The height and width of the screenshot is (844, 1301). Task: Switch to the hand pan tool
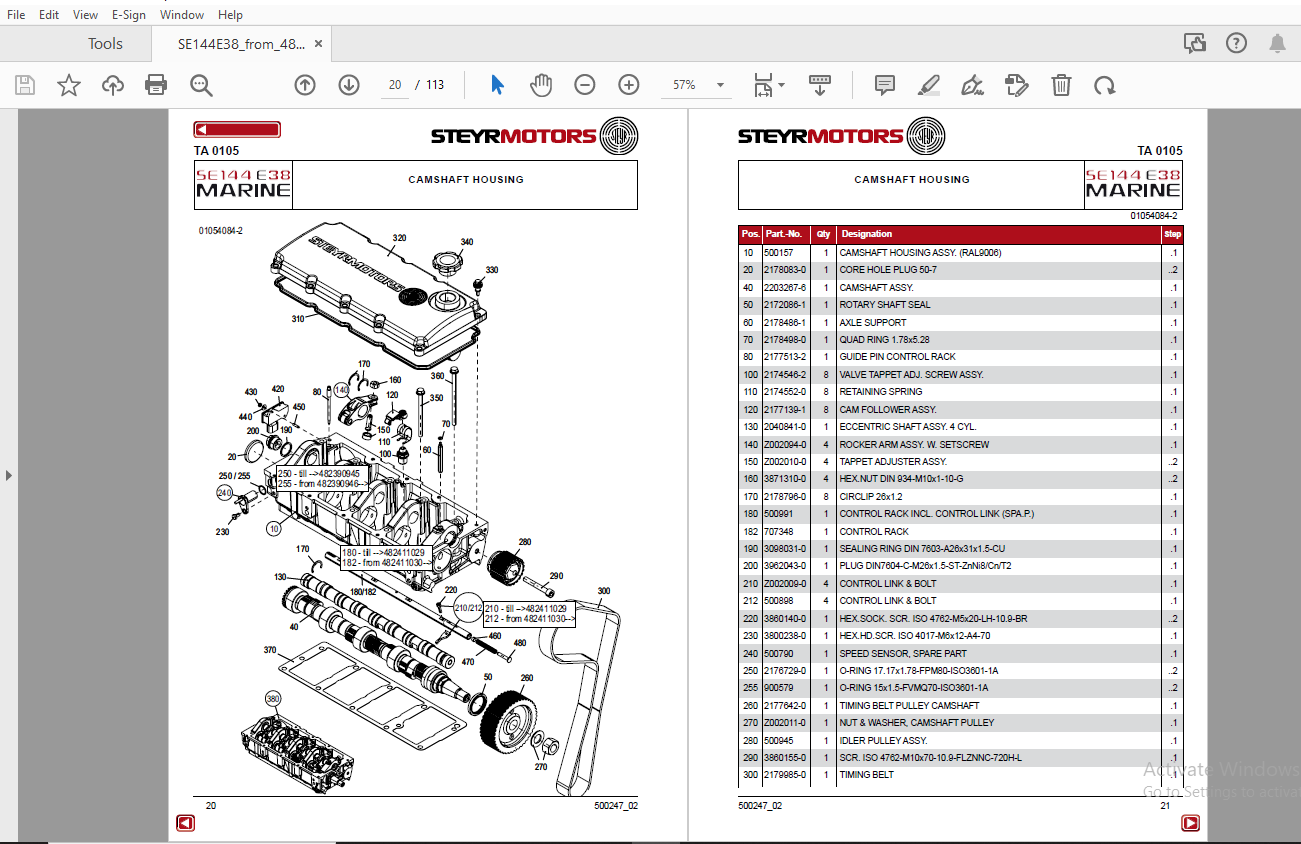coord(541,85)
